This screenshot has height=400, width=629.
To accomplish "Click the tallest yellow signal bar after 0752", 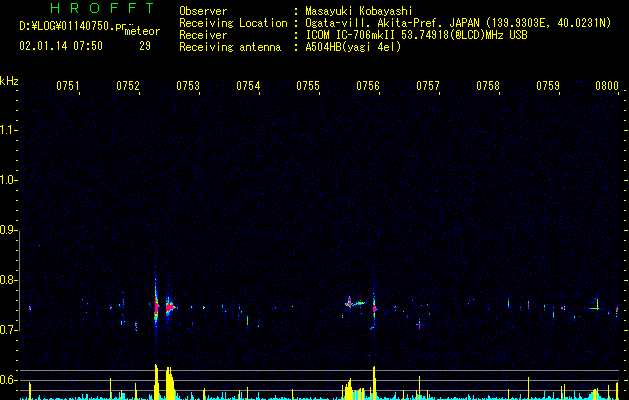I will [156, 382].
